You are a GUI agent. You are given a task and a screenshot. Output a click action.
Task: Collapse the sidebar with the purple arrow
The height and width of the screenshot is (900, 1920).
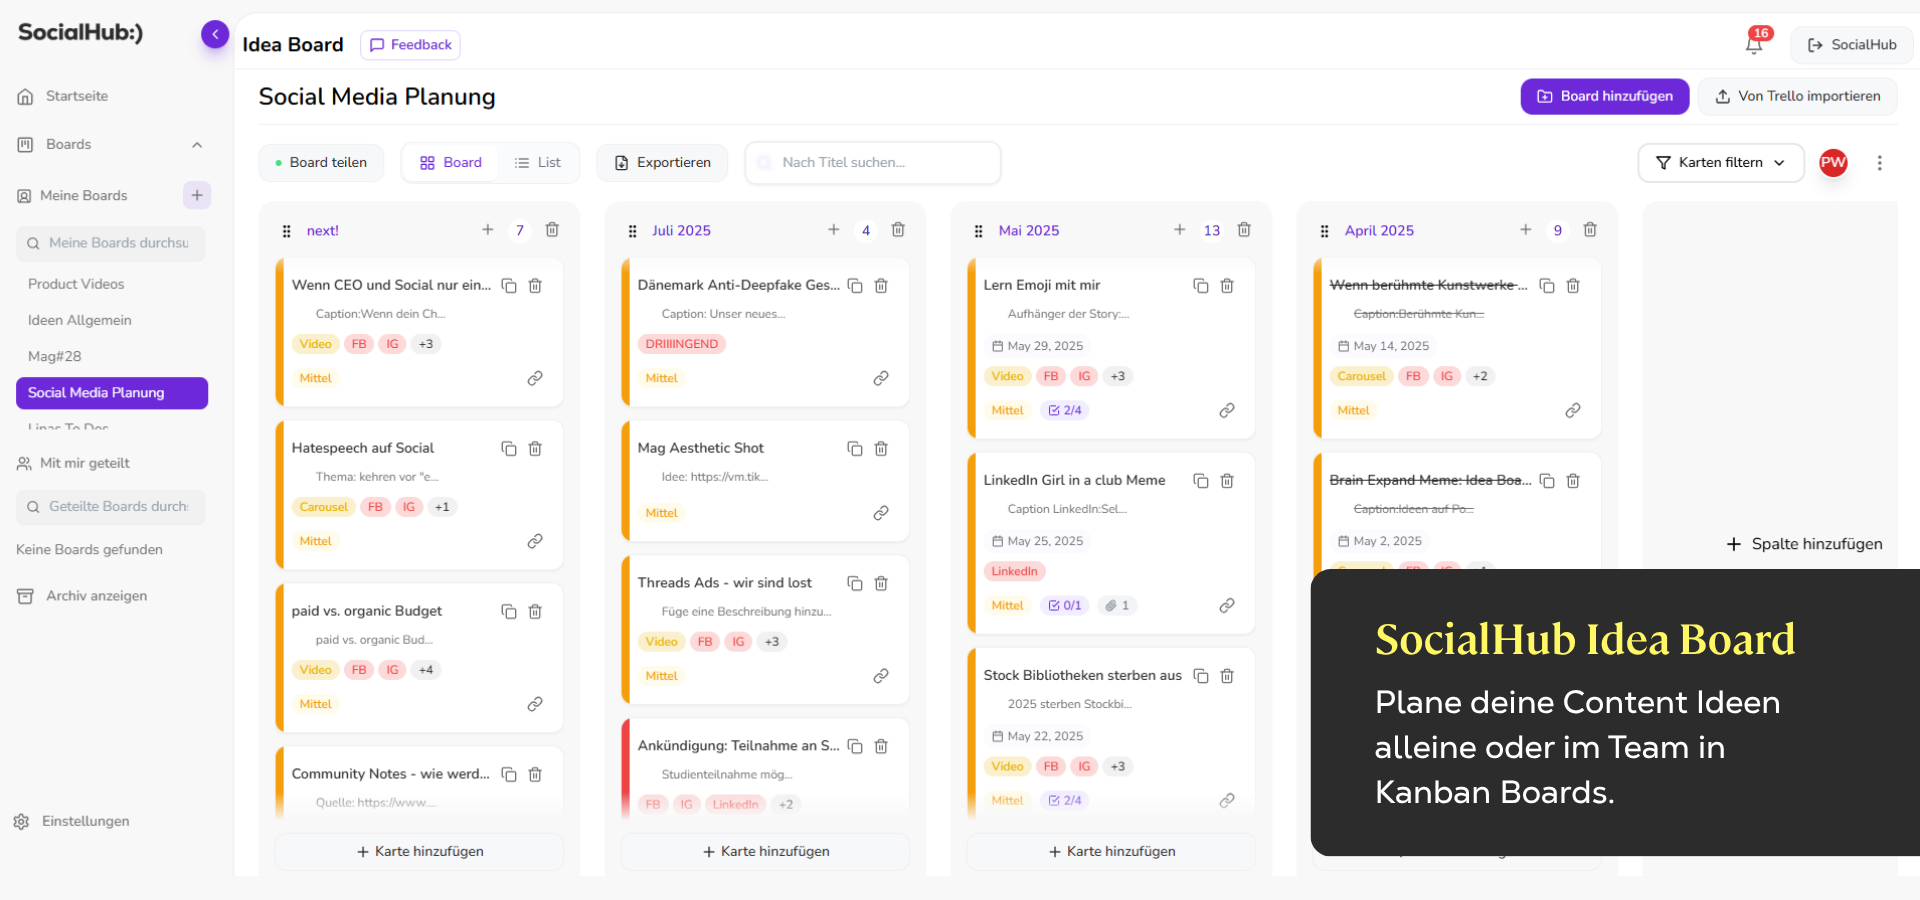pos(215,35)
